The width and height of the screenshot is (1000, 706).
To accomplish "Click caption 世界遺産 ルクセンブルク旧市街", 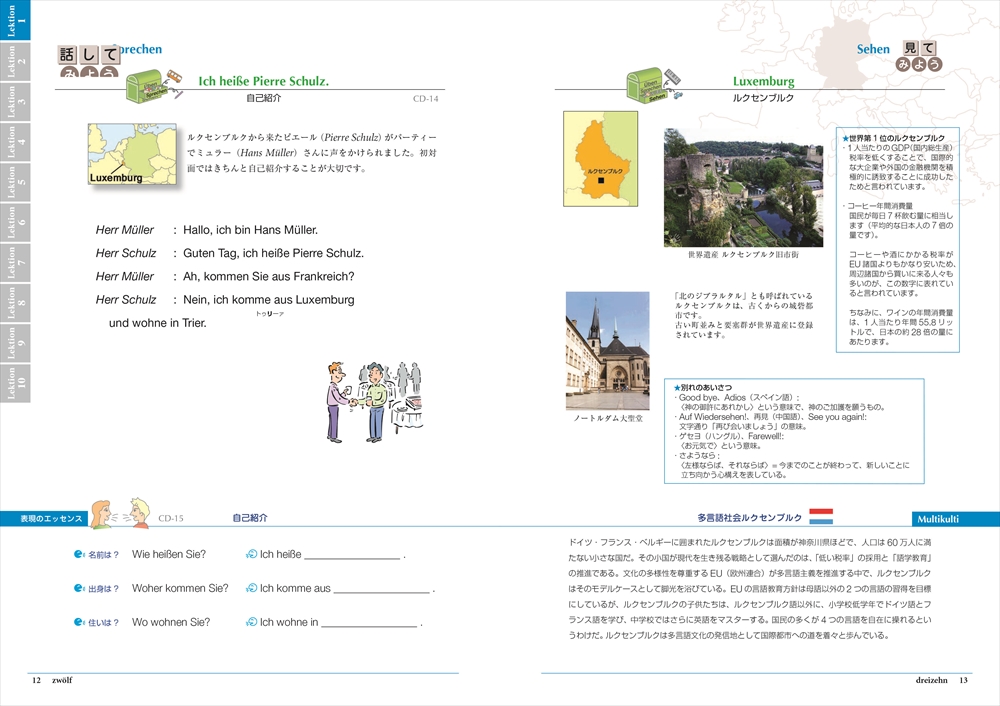I will [x=743, y=254].
